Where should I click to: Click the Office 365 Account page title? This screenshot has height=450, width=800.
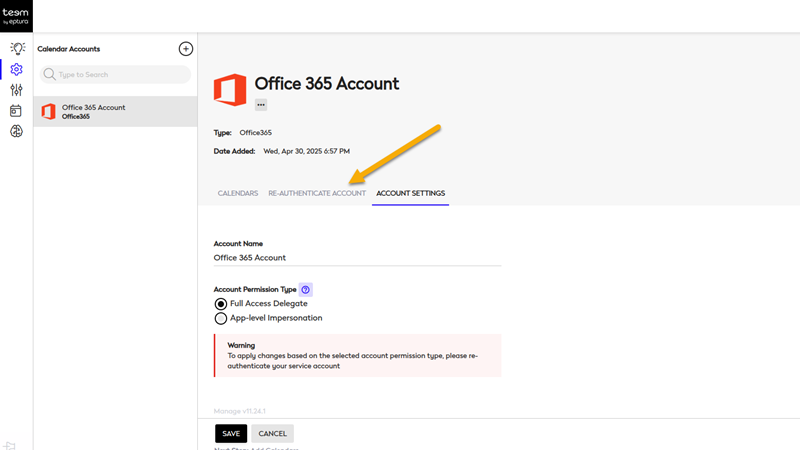pos(327,84)
